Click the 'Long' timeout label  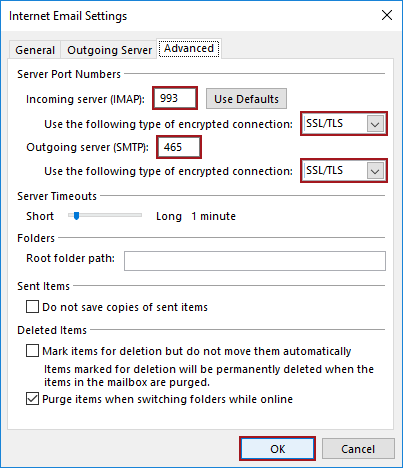point(169,216)
